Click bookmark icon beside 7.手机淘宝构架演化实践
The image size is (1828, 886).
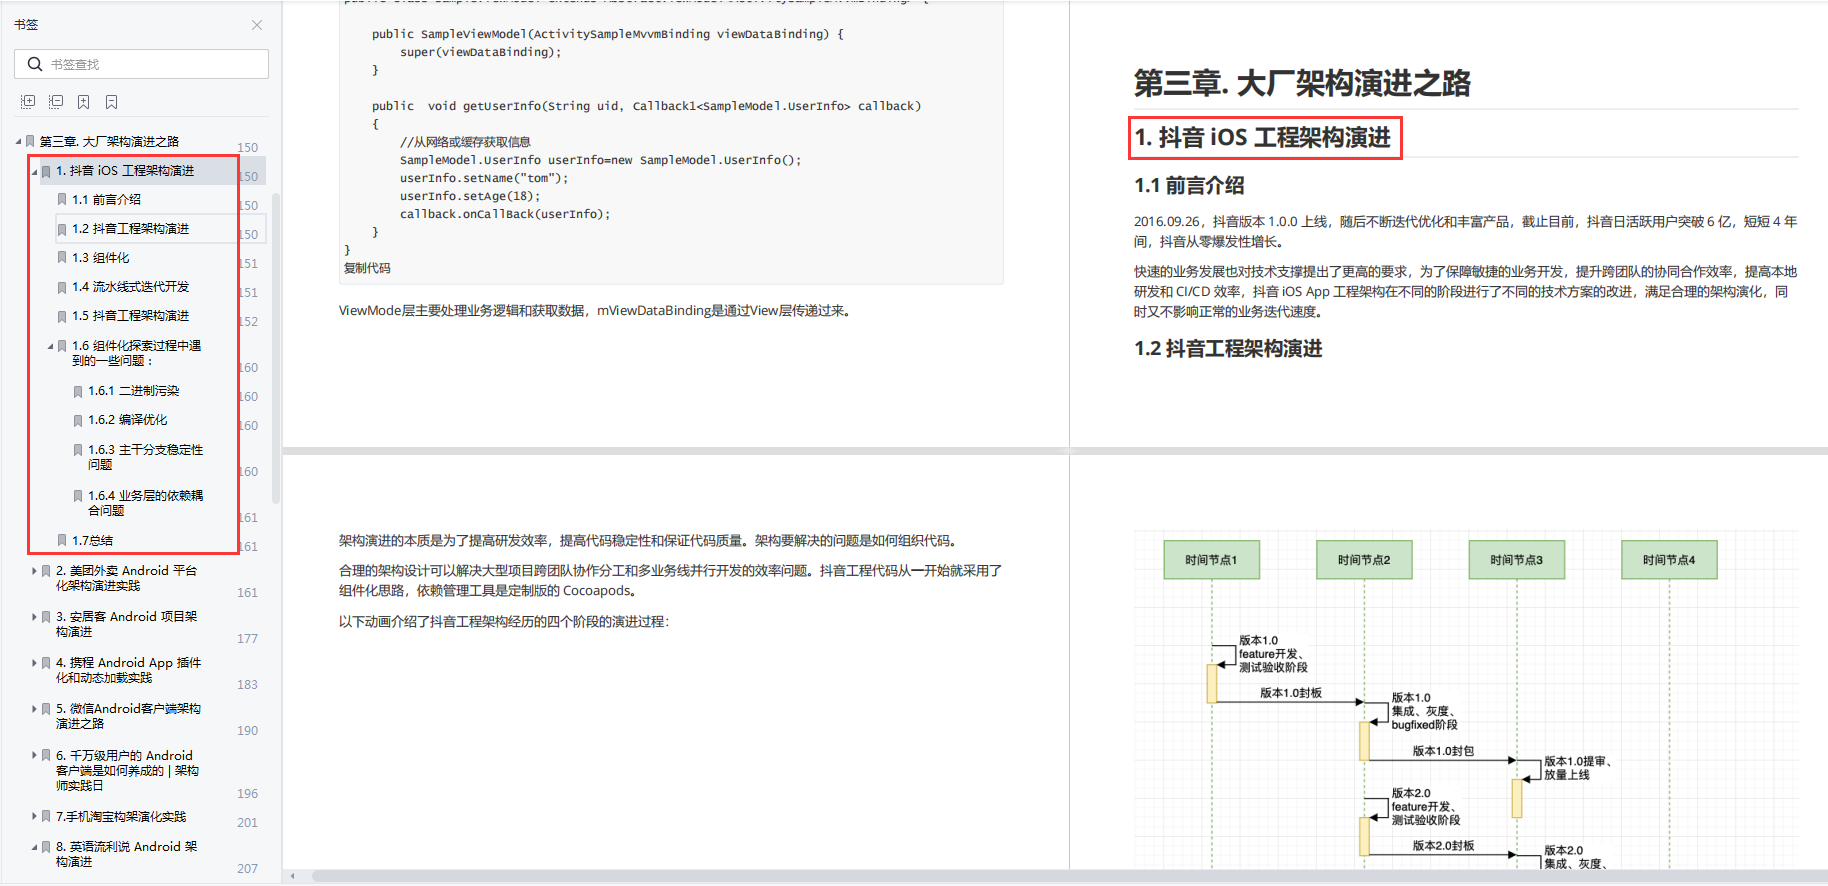tap(46, 817)
